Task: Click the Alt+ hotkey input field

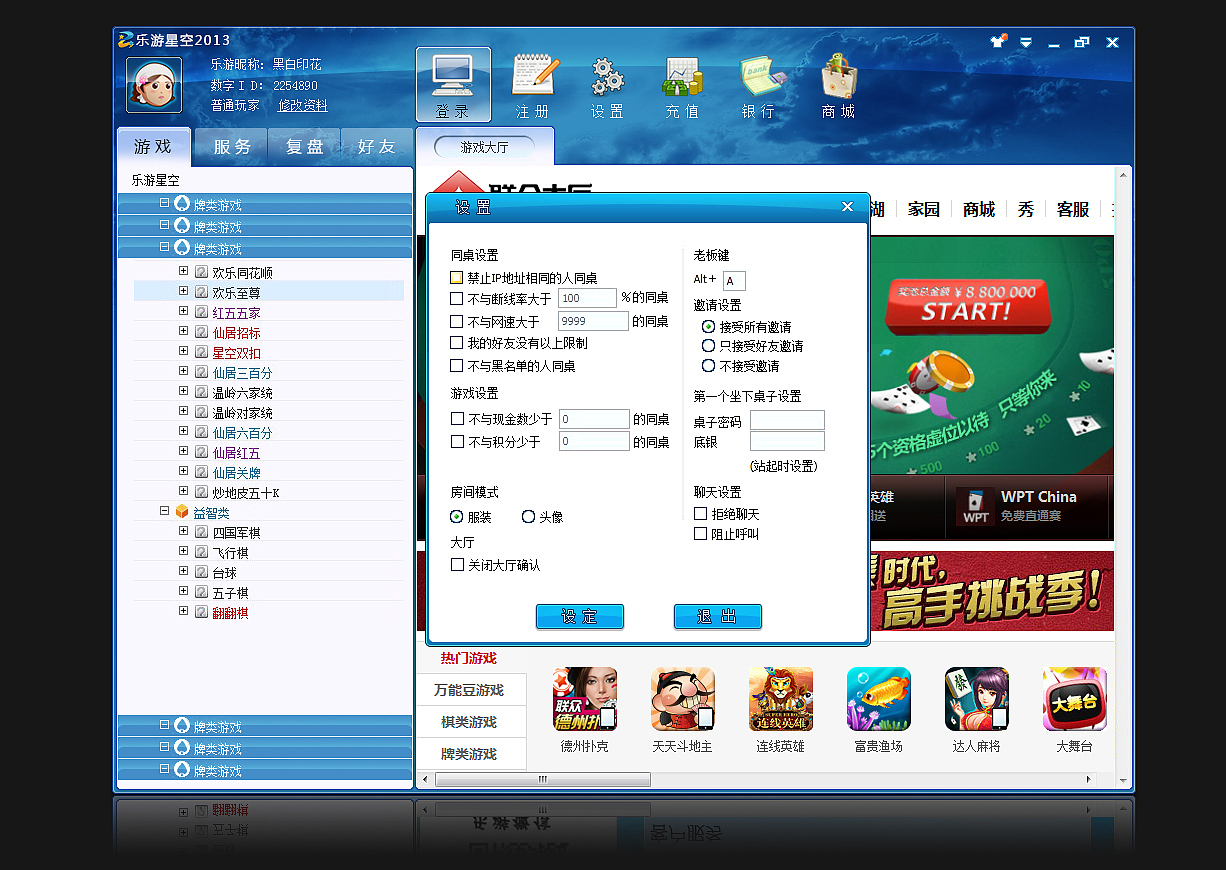Action: (x=734, y=281)
